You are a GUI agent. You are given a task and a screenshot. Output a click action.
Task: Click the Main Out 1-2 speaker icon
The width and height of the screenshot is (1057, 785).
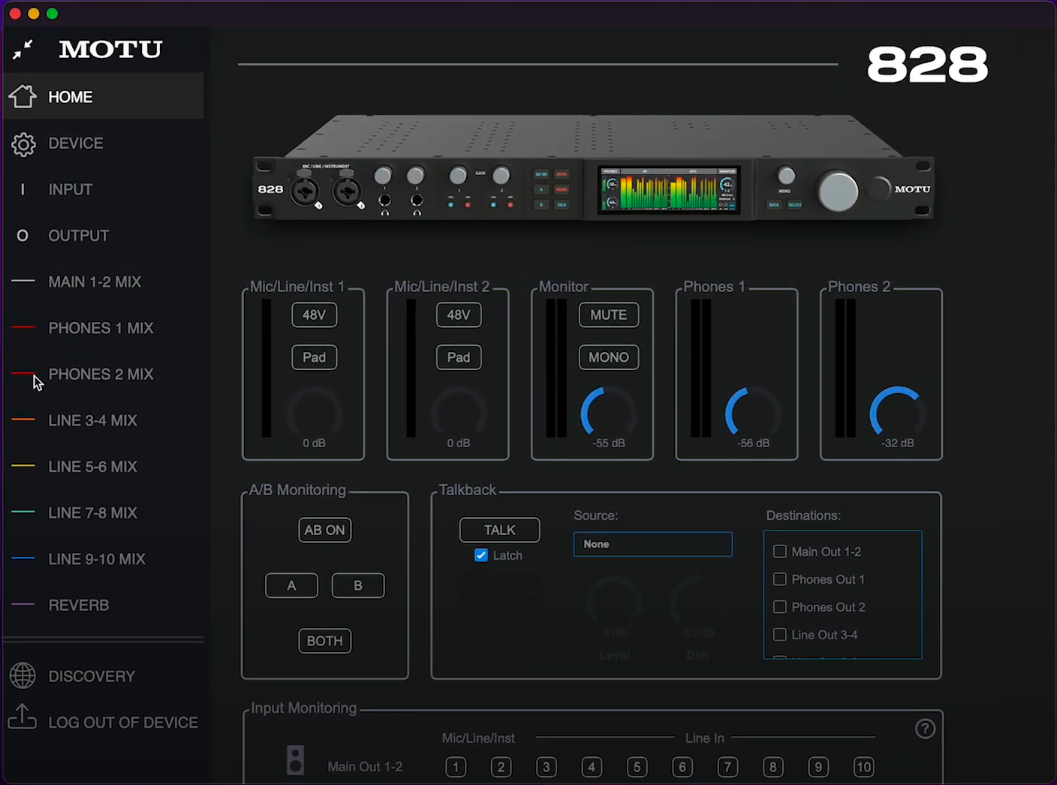click(295, 759)
